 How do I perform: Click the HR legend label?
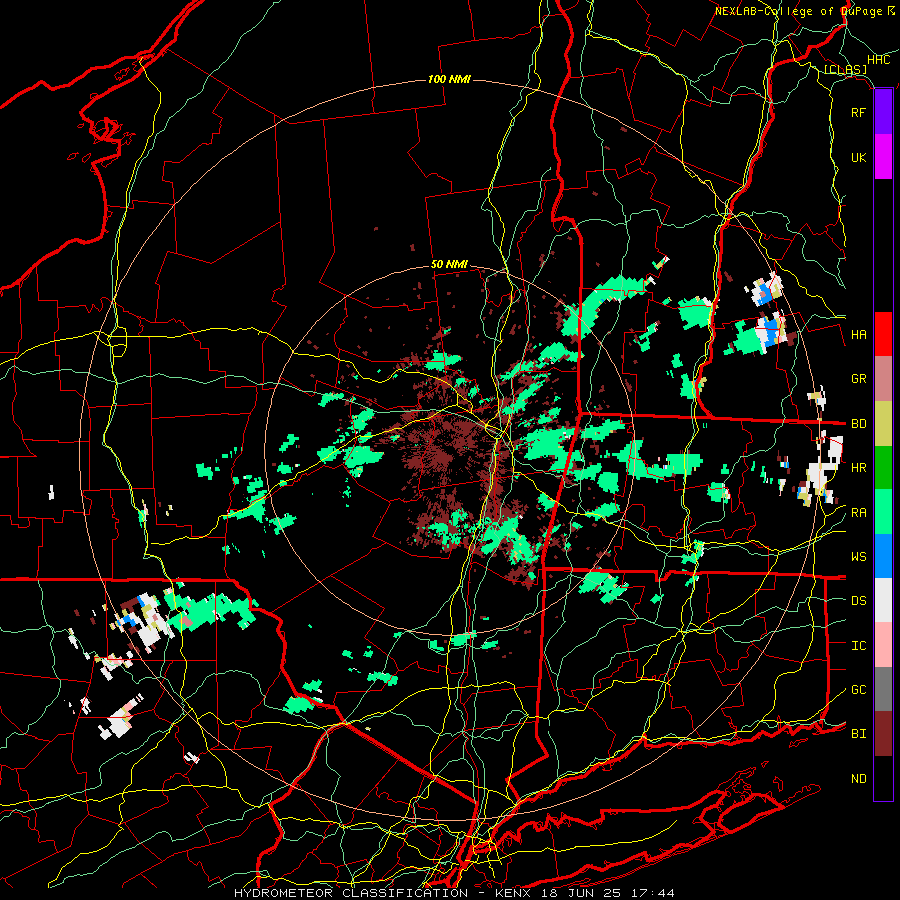[858, 468]
